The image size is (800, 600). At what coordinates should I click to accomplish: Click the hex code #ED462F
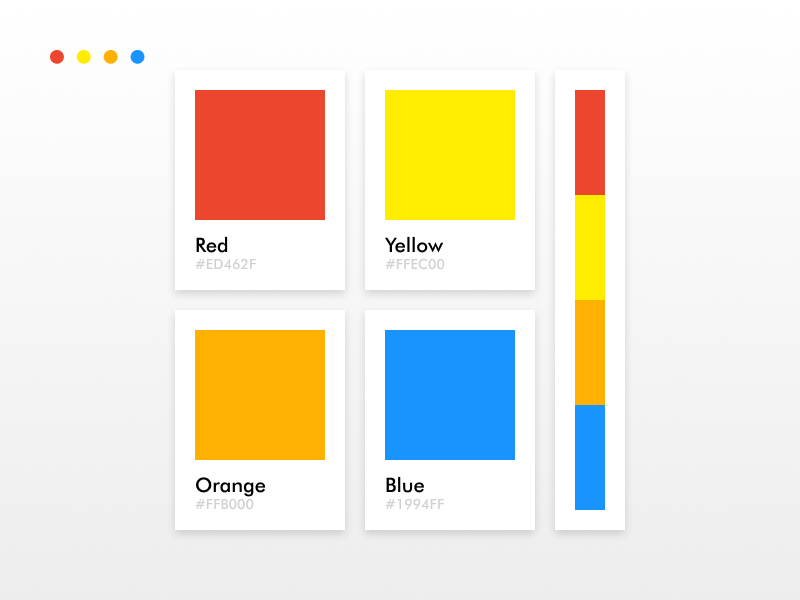(x=226, y=264)
